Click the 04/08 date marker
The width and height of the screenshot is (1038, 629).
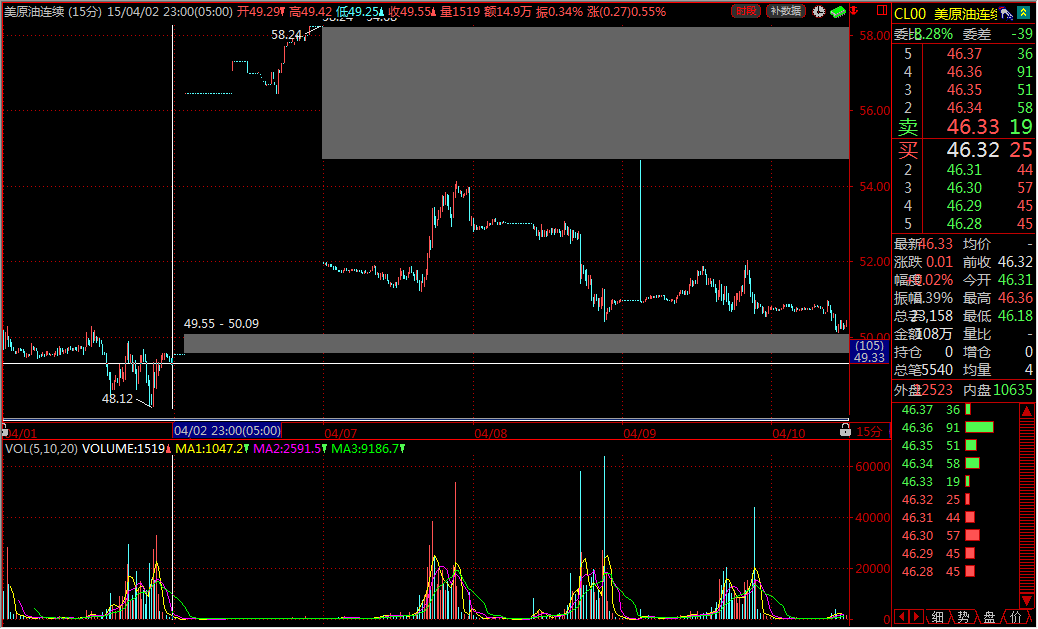(x=491, y=434)
